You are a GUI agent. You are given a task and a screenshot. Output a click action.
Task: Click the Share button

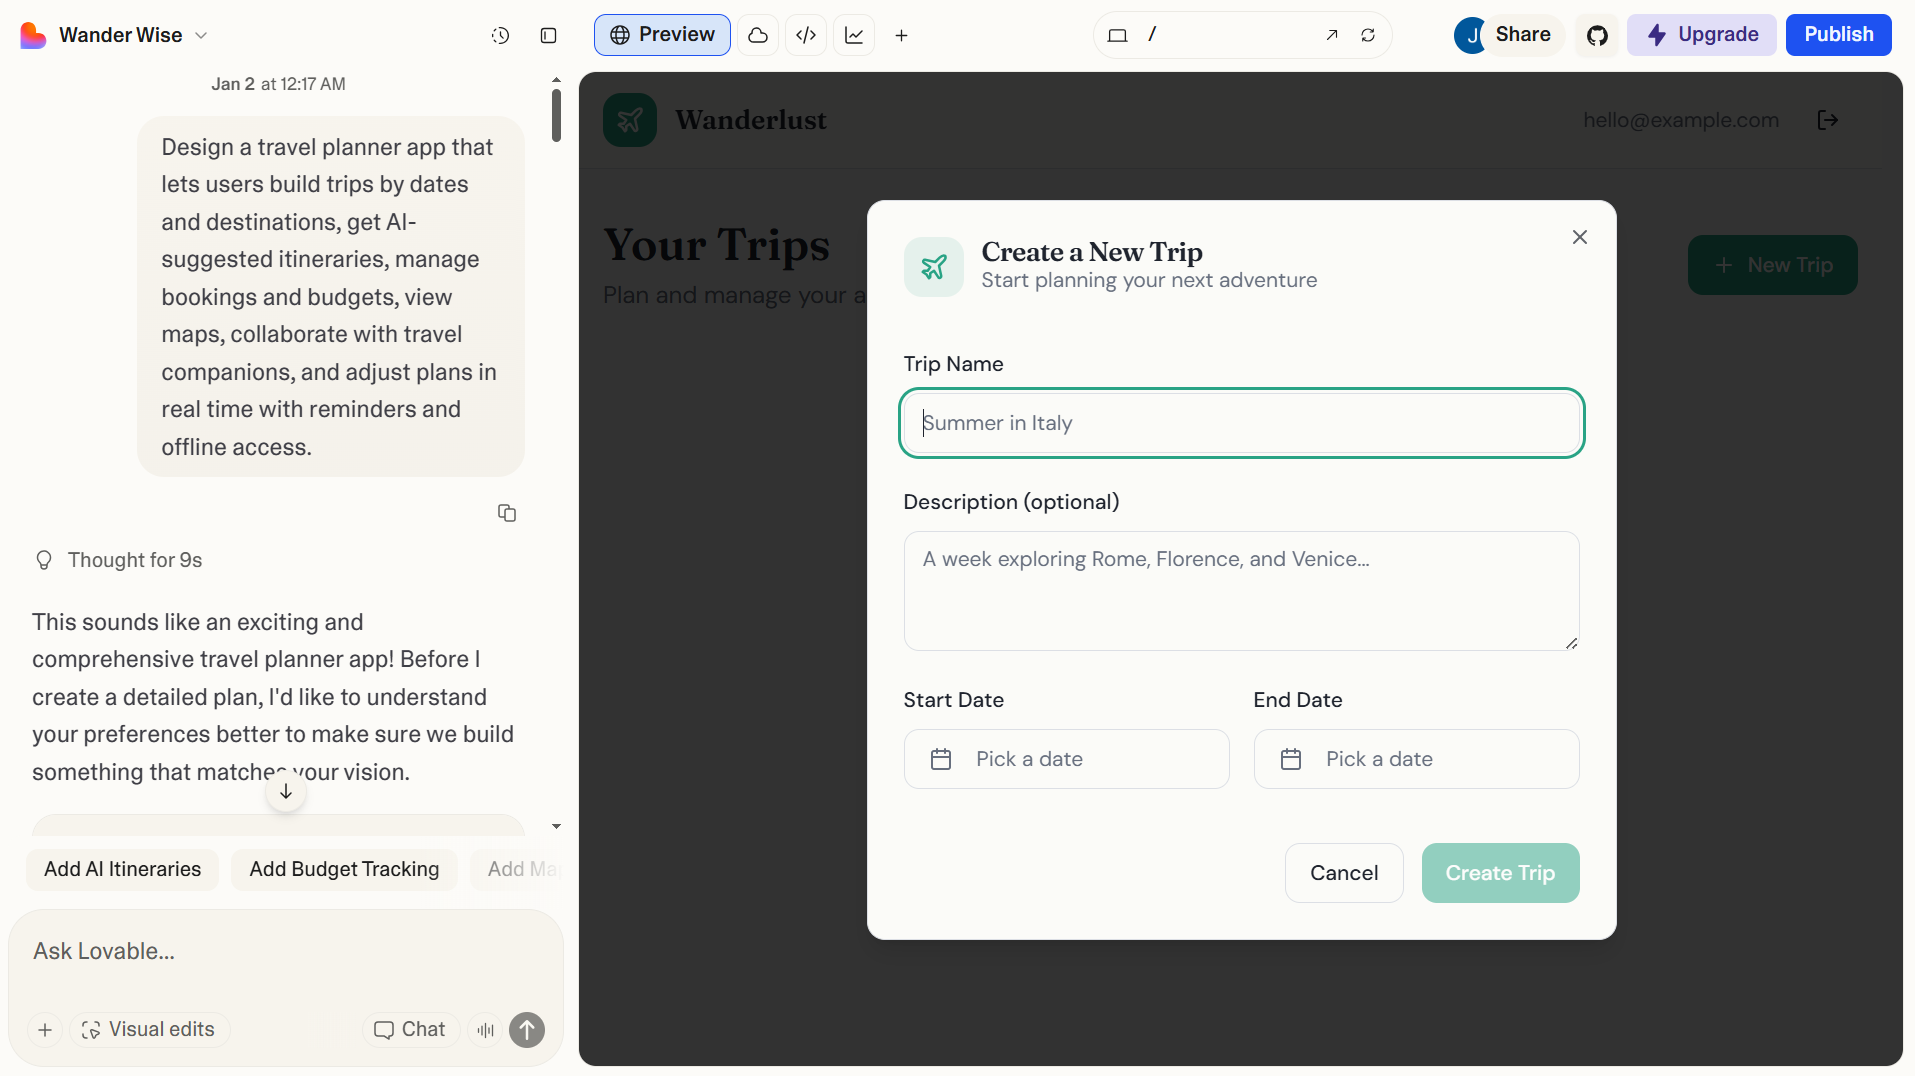pos(1523,35)
